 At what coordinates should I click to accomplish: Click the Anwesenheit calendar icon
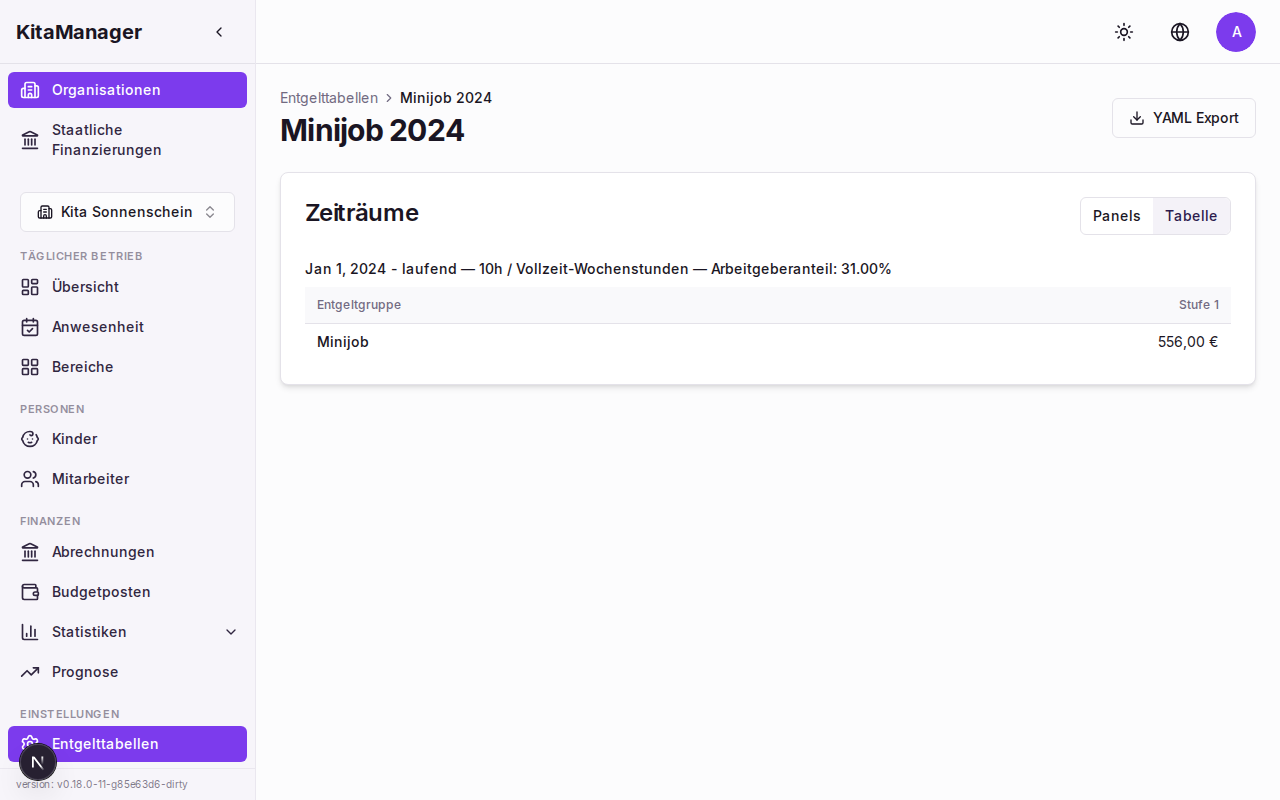coord(30,327)
